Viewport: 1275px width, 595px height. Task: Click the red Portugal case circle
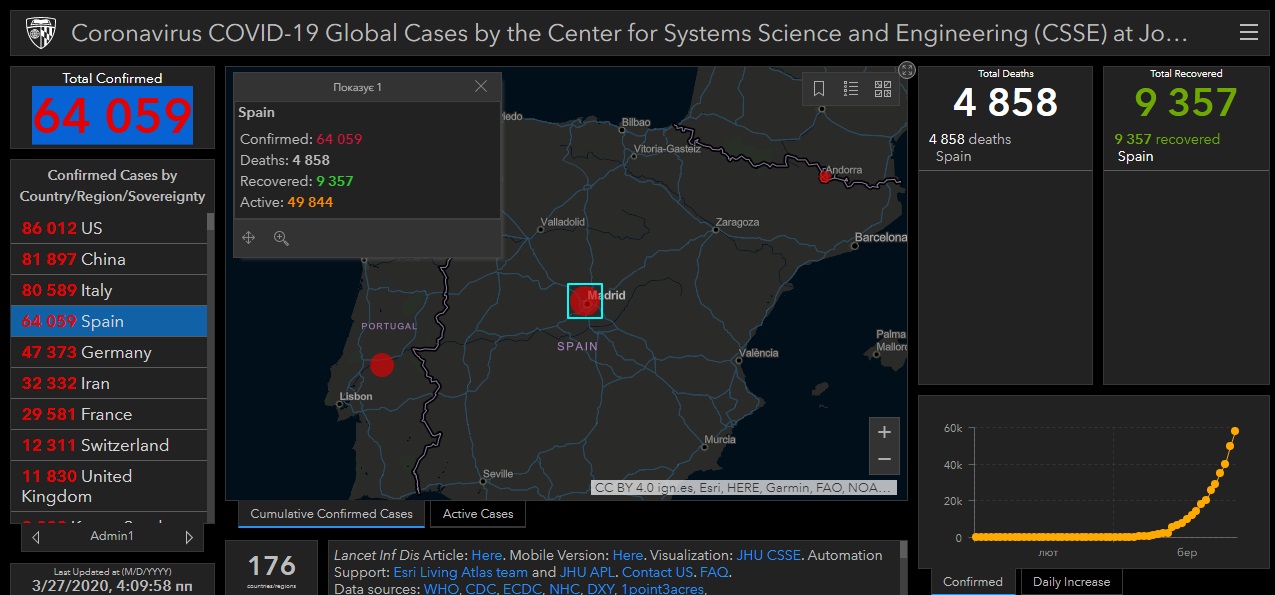(x=382, y=365)
